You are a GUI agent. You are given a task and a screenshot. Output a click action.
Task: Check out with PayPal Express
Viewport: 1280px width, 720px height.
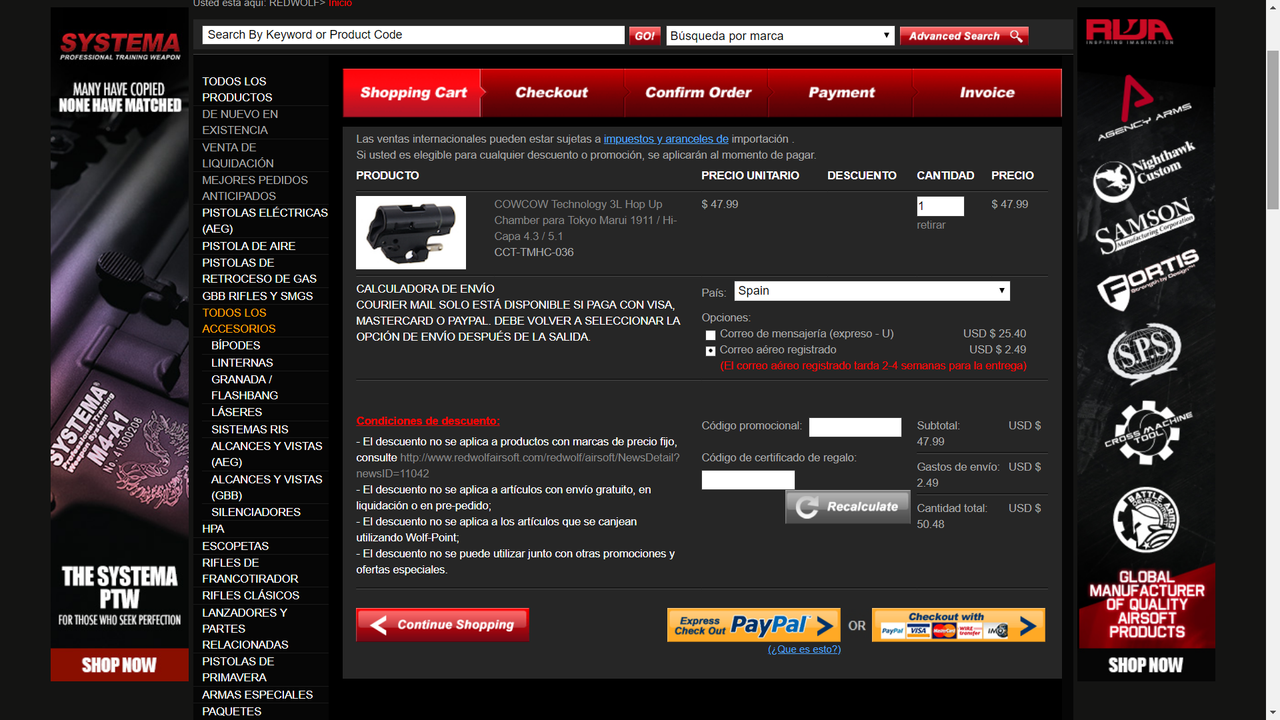pyautogui.click(x=754, y=625)
